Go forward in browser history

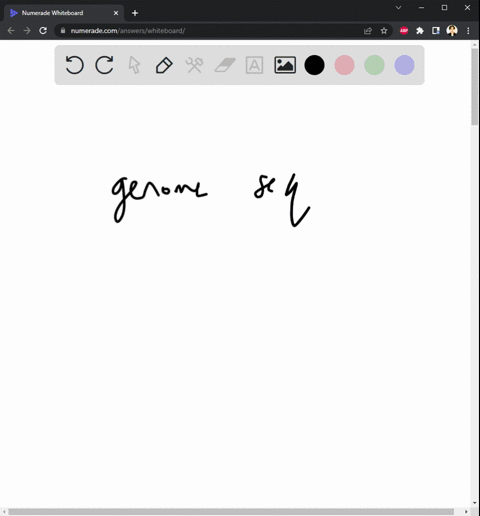coord(27,31)
